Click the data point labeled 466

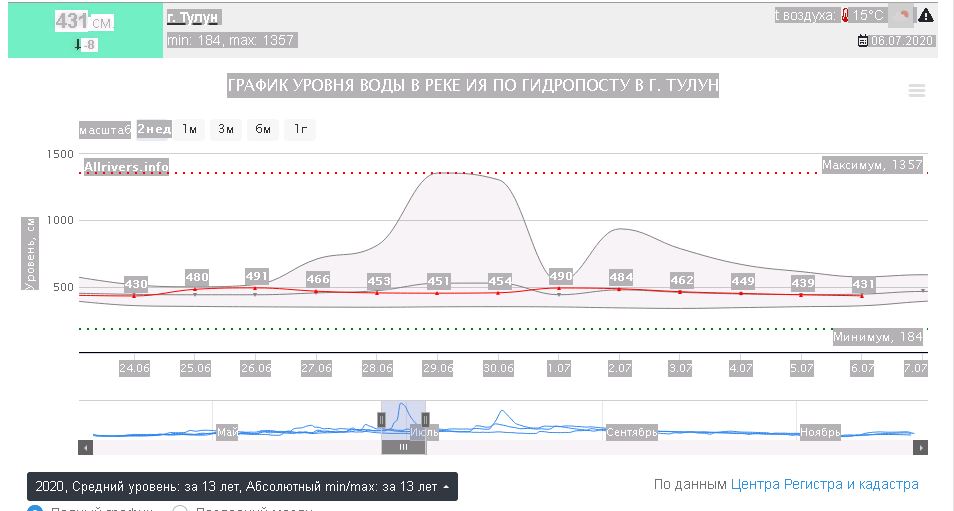(x=316, y=291)
